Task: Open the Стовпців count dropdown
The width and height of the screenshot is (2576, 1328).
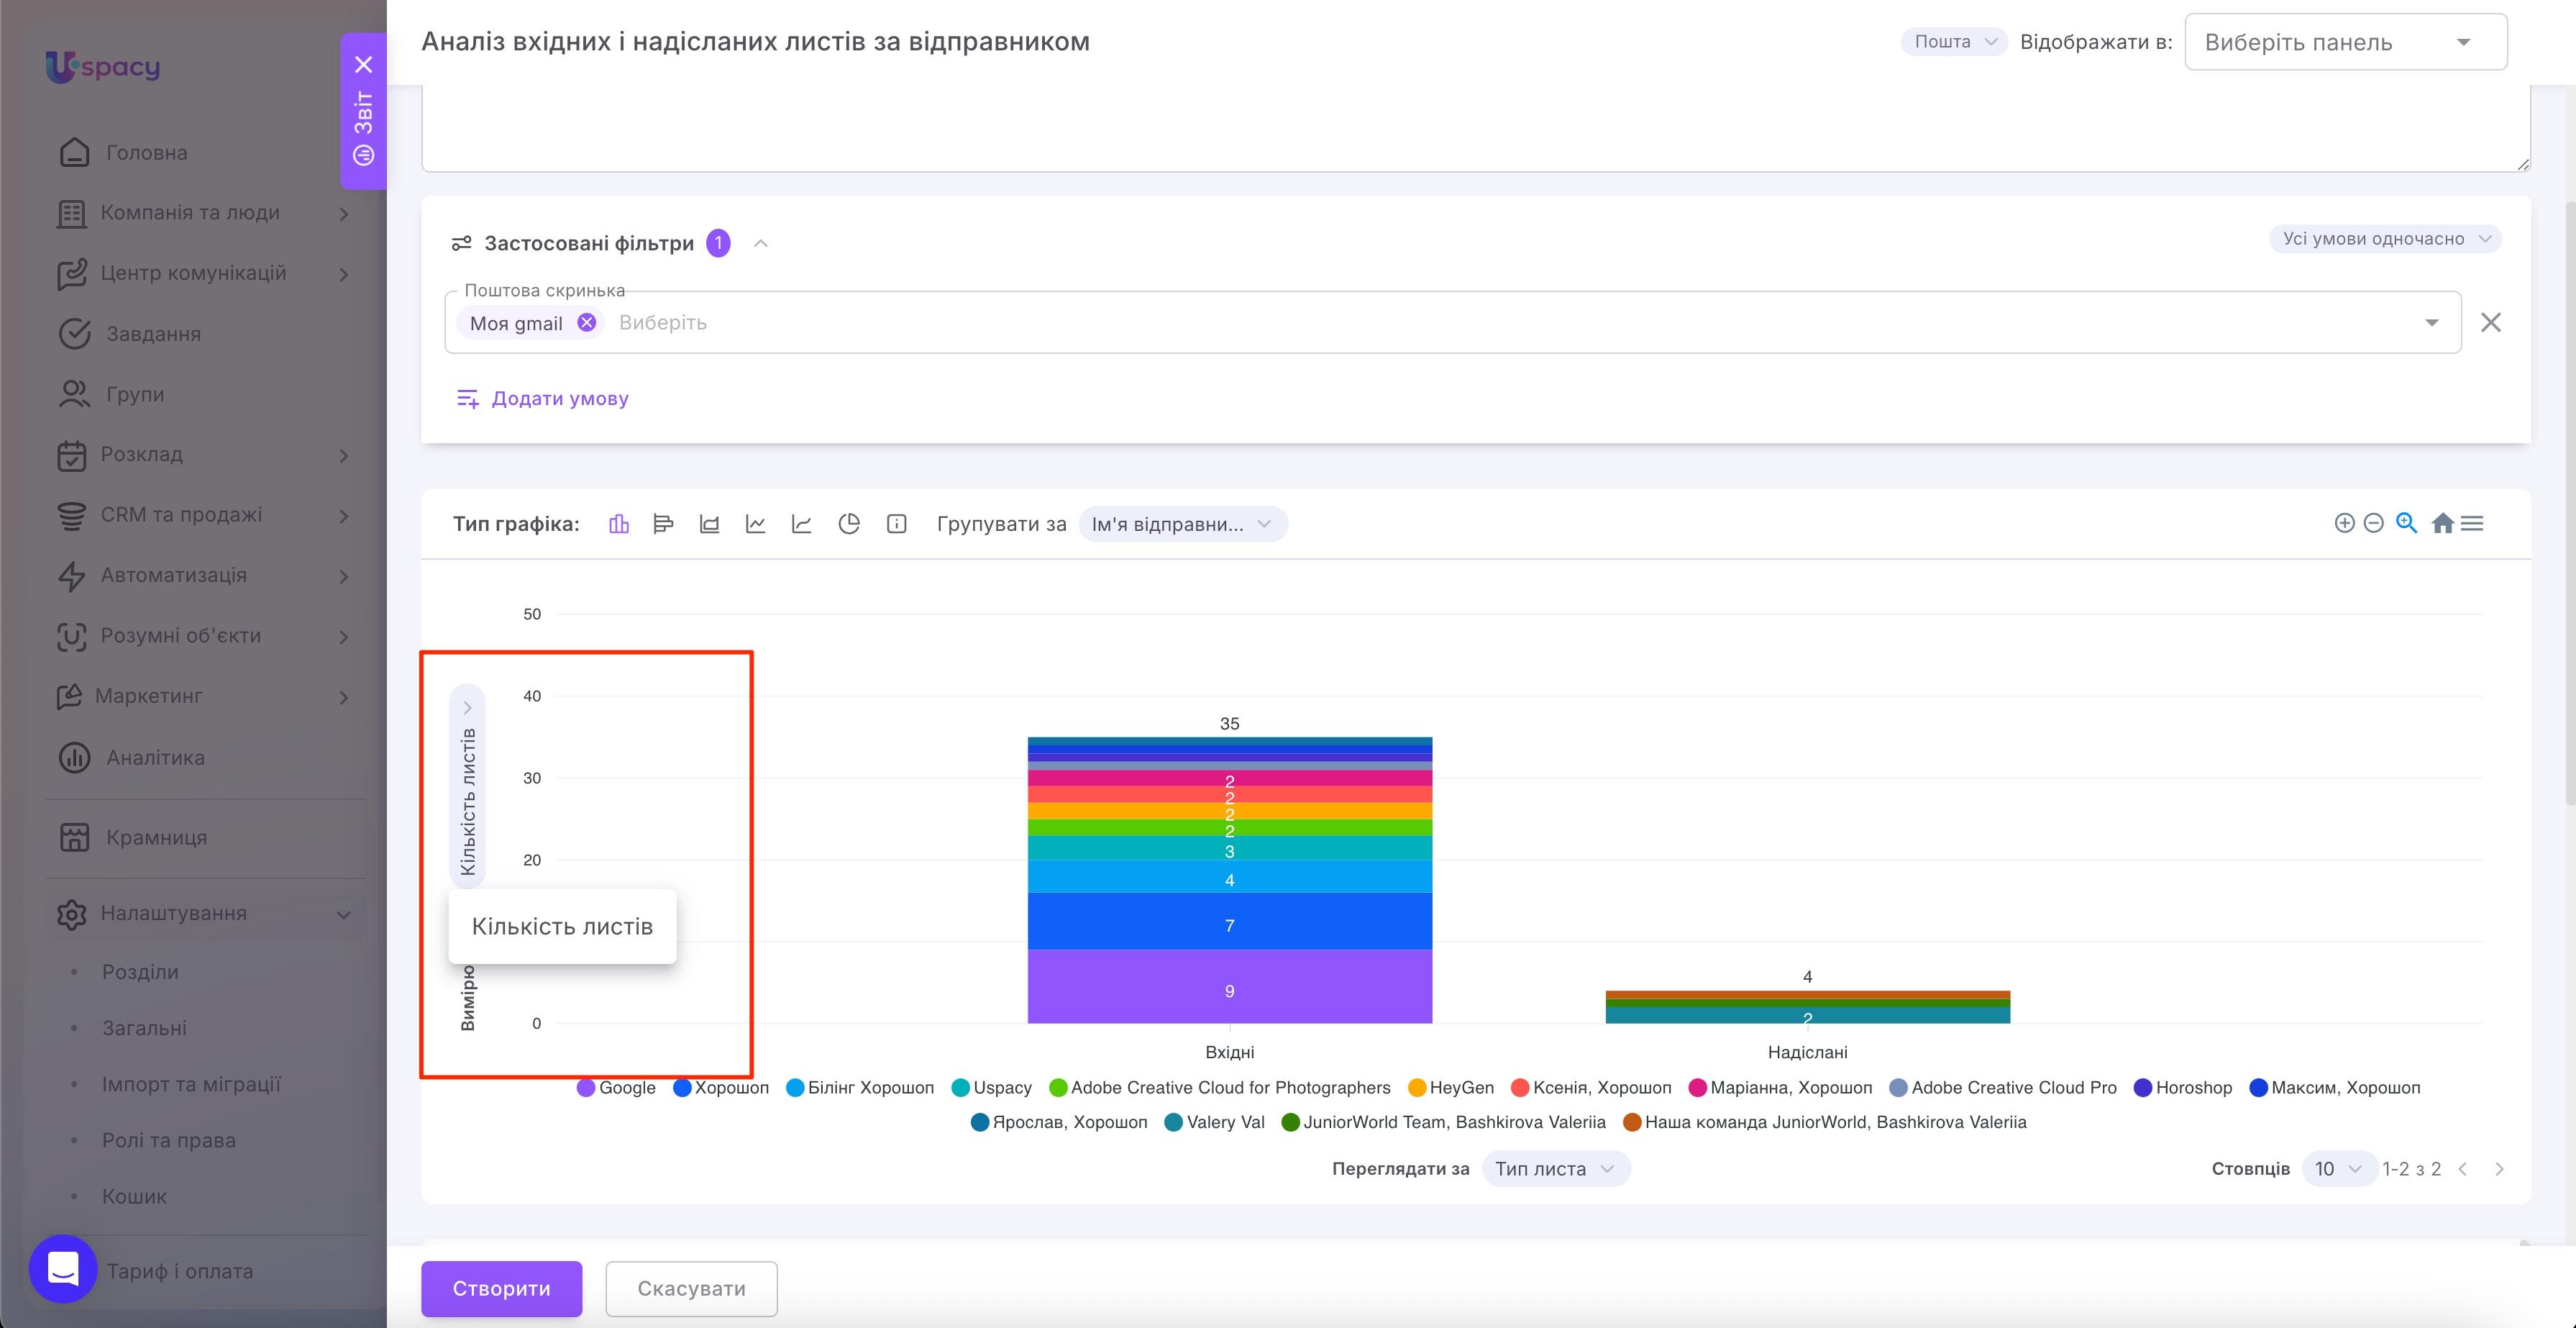Action: (x=2339, y=1169)
